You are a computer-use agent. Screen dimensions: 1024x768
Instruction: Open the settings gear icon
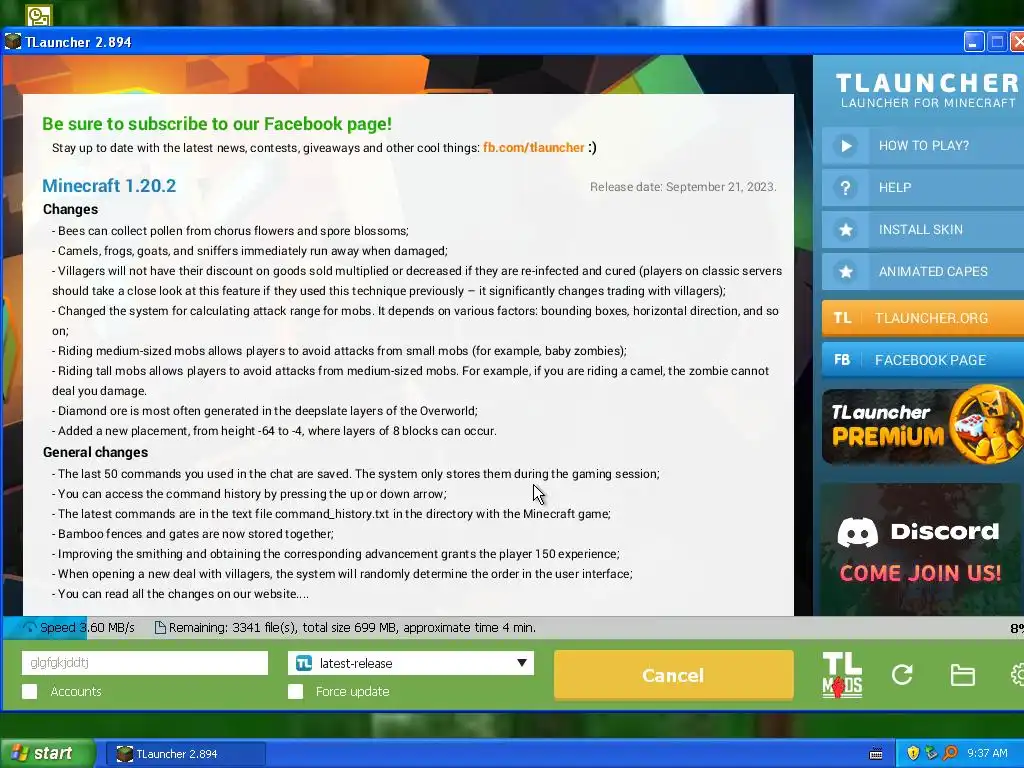click(1017, 675)
